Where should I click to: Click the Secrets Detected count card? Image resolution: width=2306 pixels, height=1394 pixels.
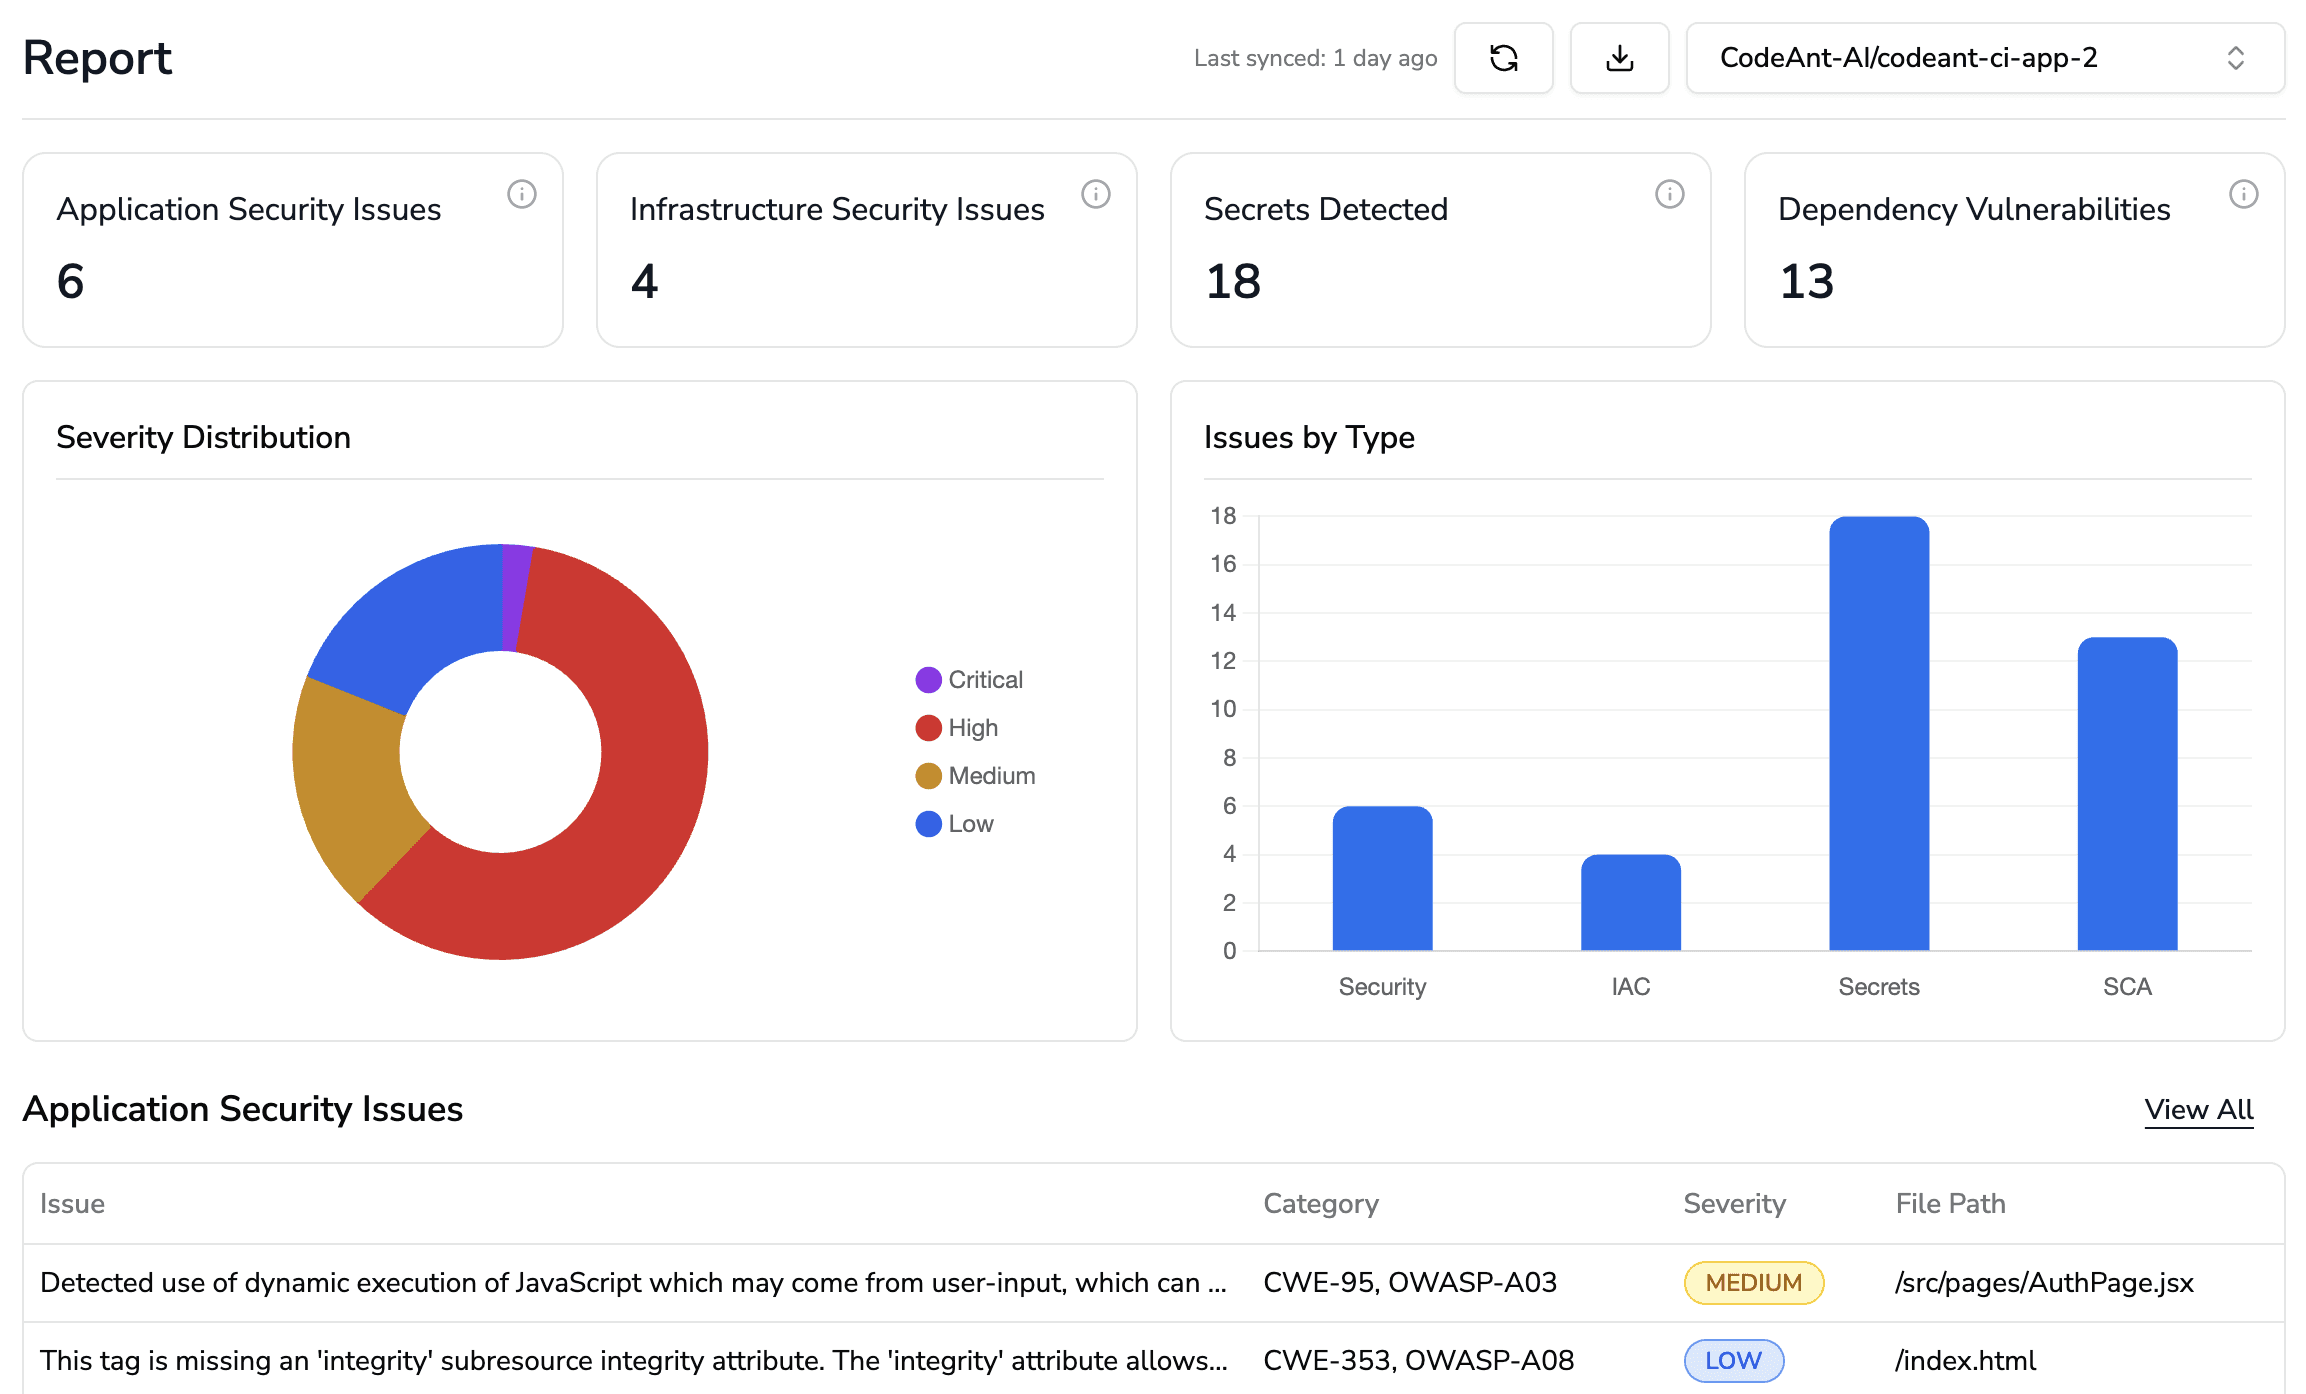click(1439, 250)
